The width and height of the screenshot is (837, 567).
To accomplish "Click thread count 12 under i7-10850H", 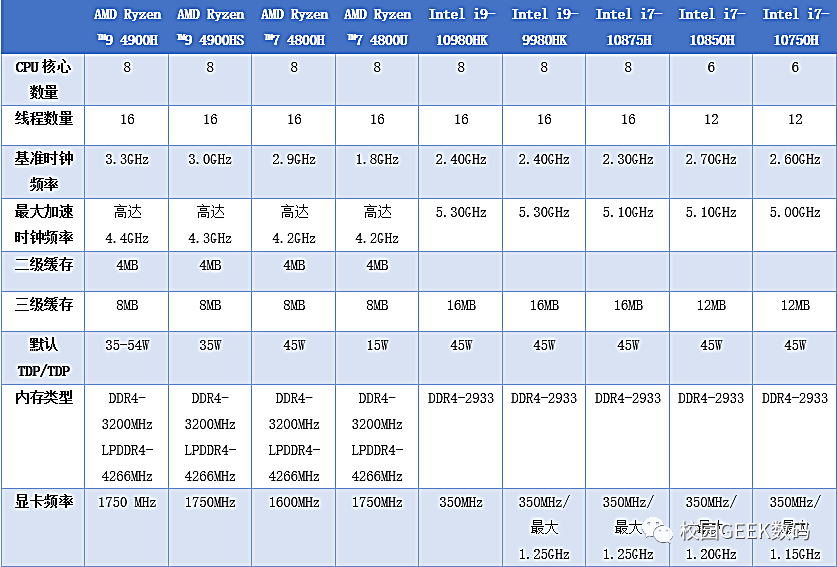I will coord(712,119).
